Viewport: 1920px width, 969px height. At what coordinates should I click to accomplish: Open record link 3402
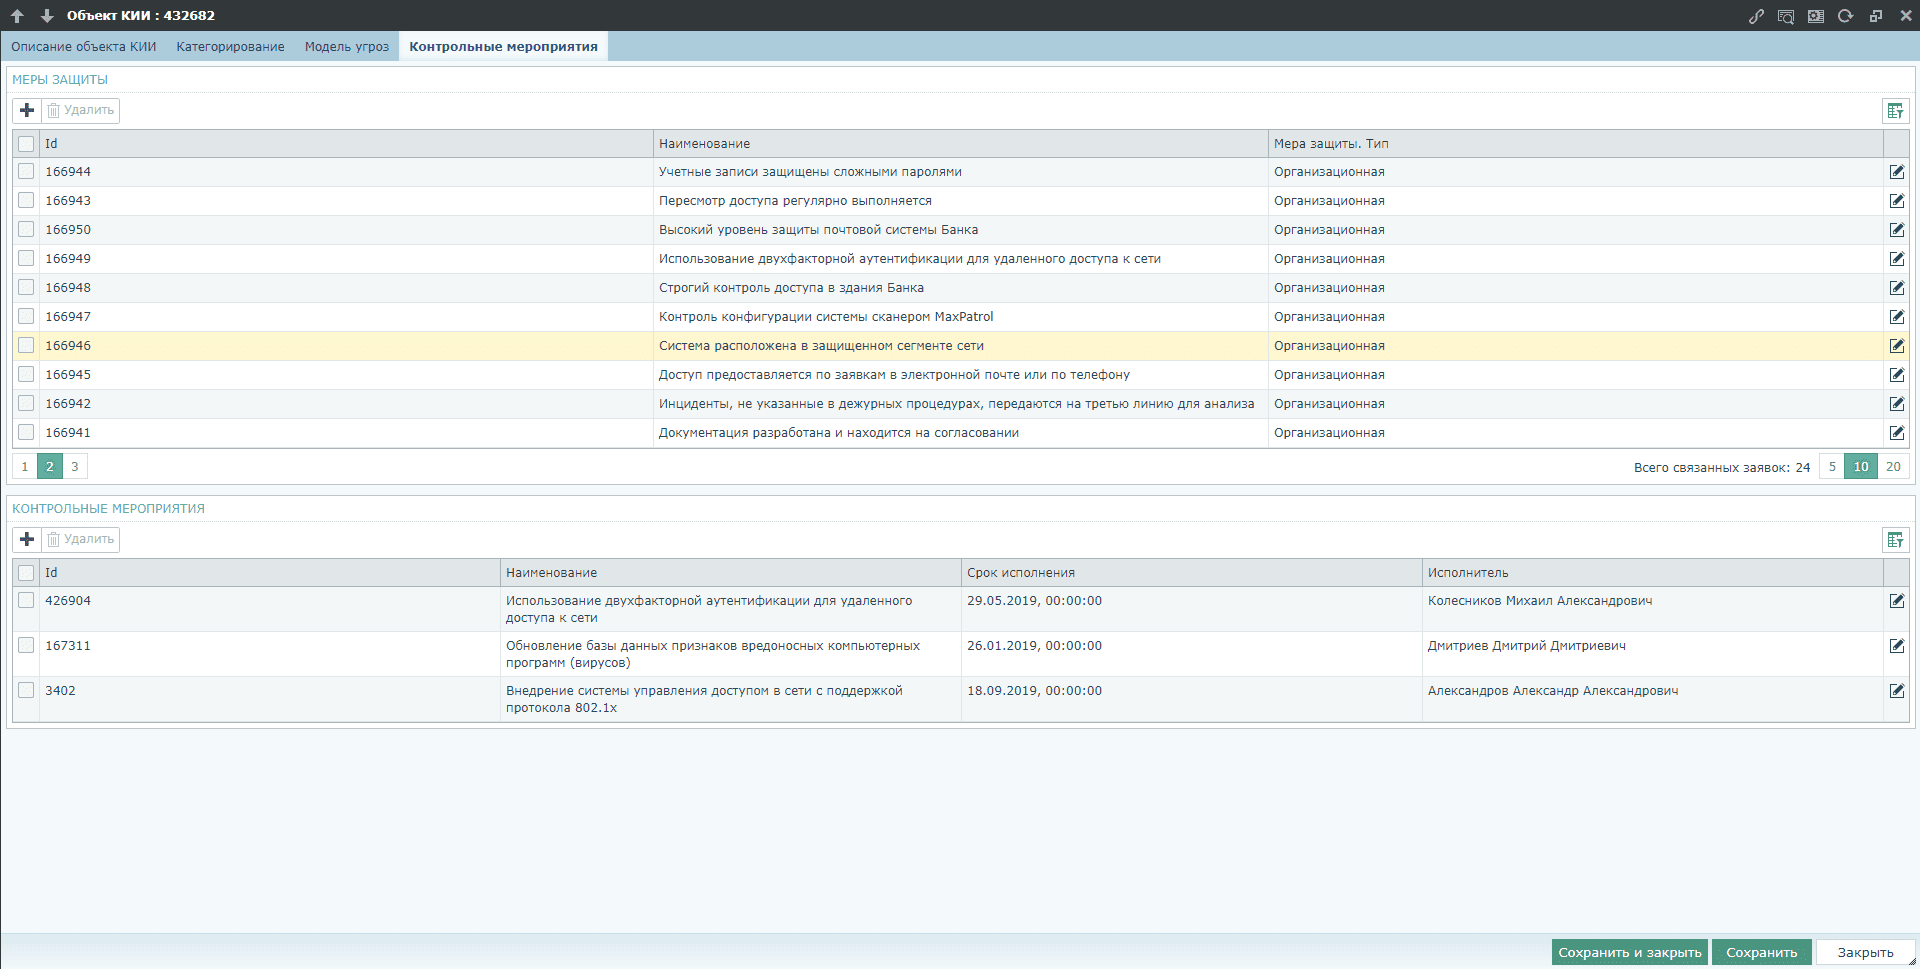click(60, 691)
